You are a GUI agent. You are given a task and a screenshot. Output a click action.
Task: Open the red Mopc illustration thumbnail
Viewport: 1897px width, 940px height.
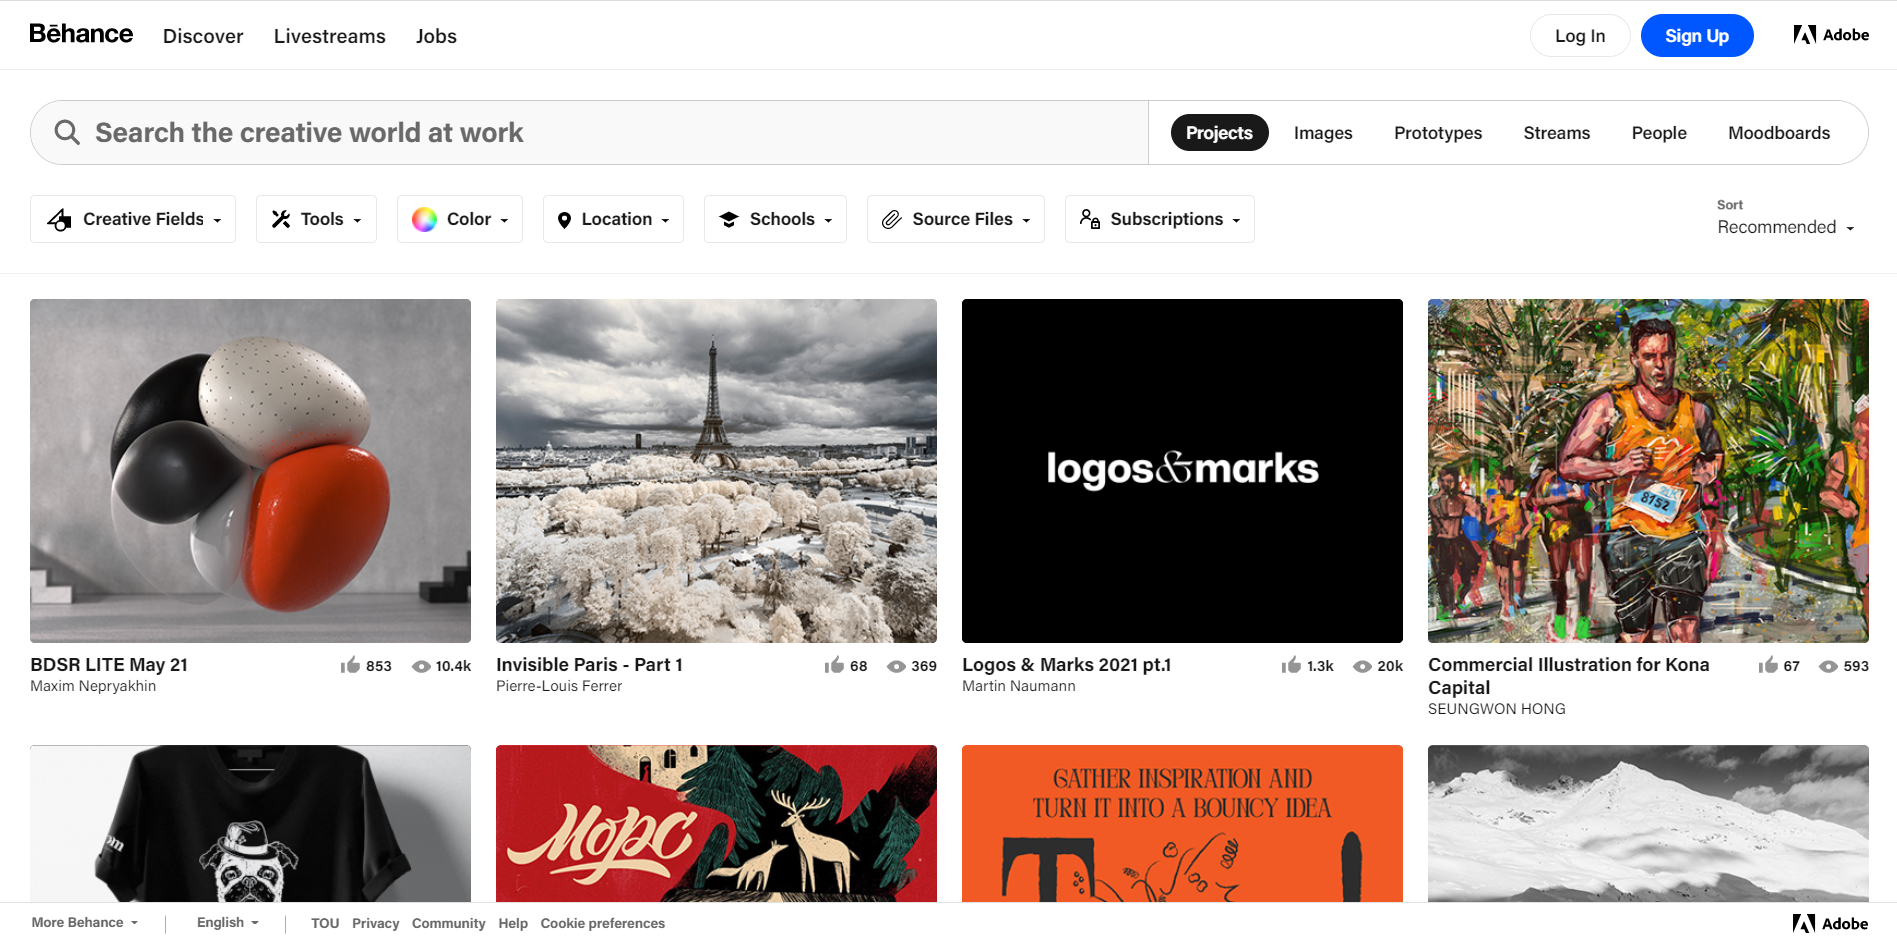coord(716,823)
